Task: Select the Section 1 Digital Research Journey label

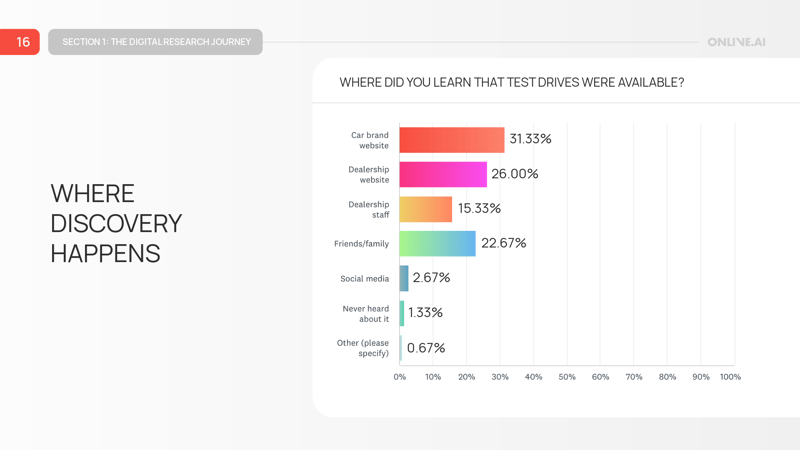Action: [156, 42]
